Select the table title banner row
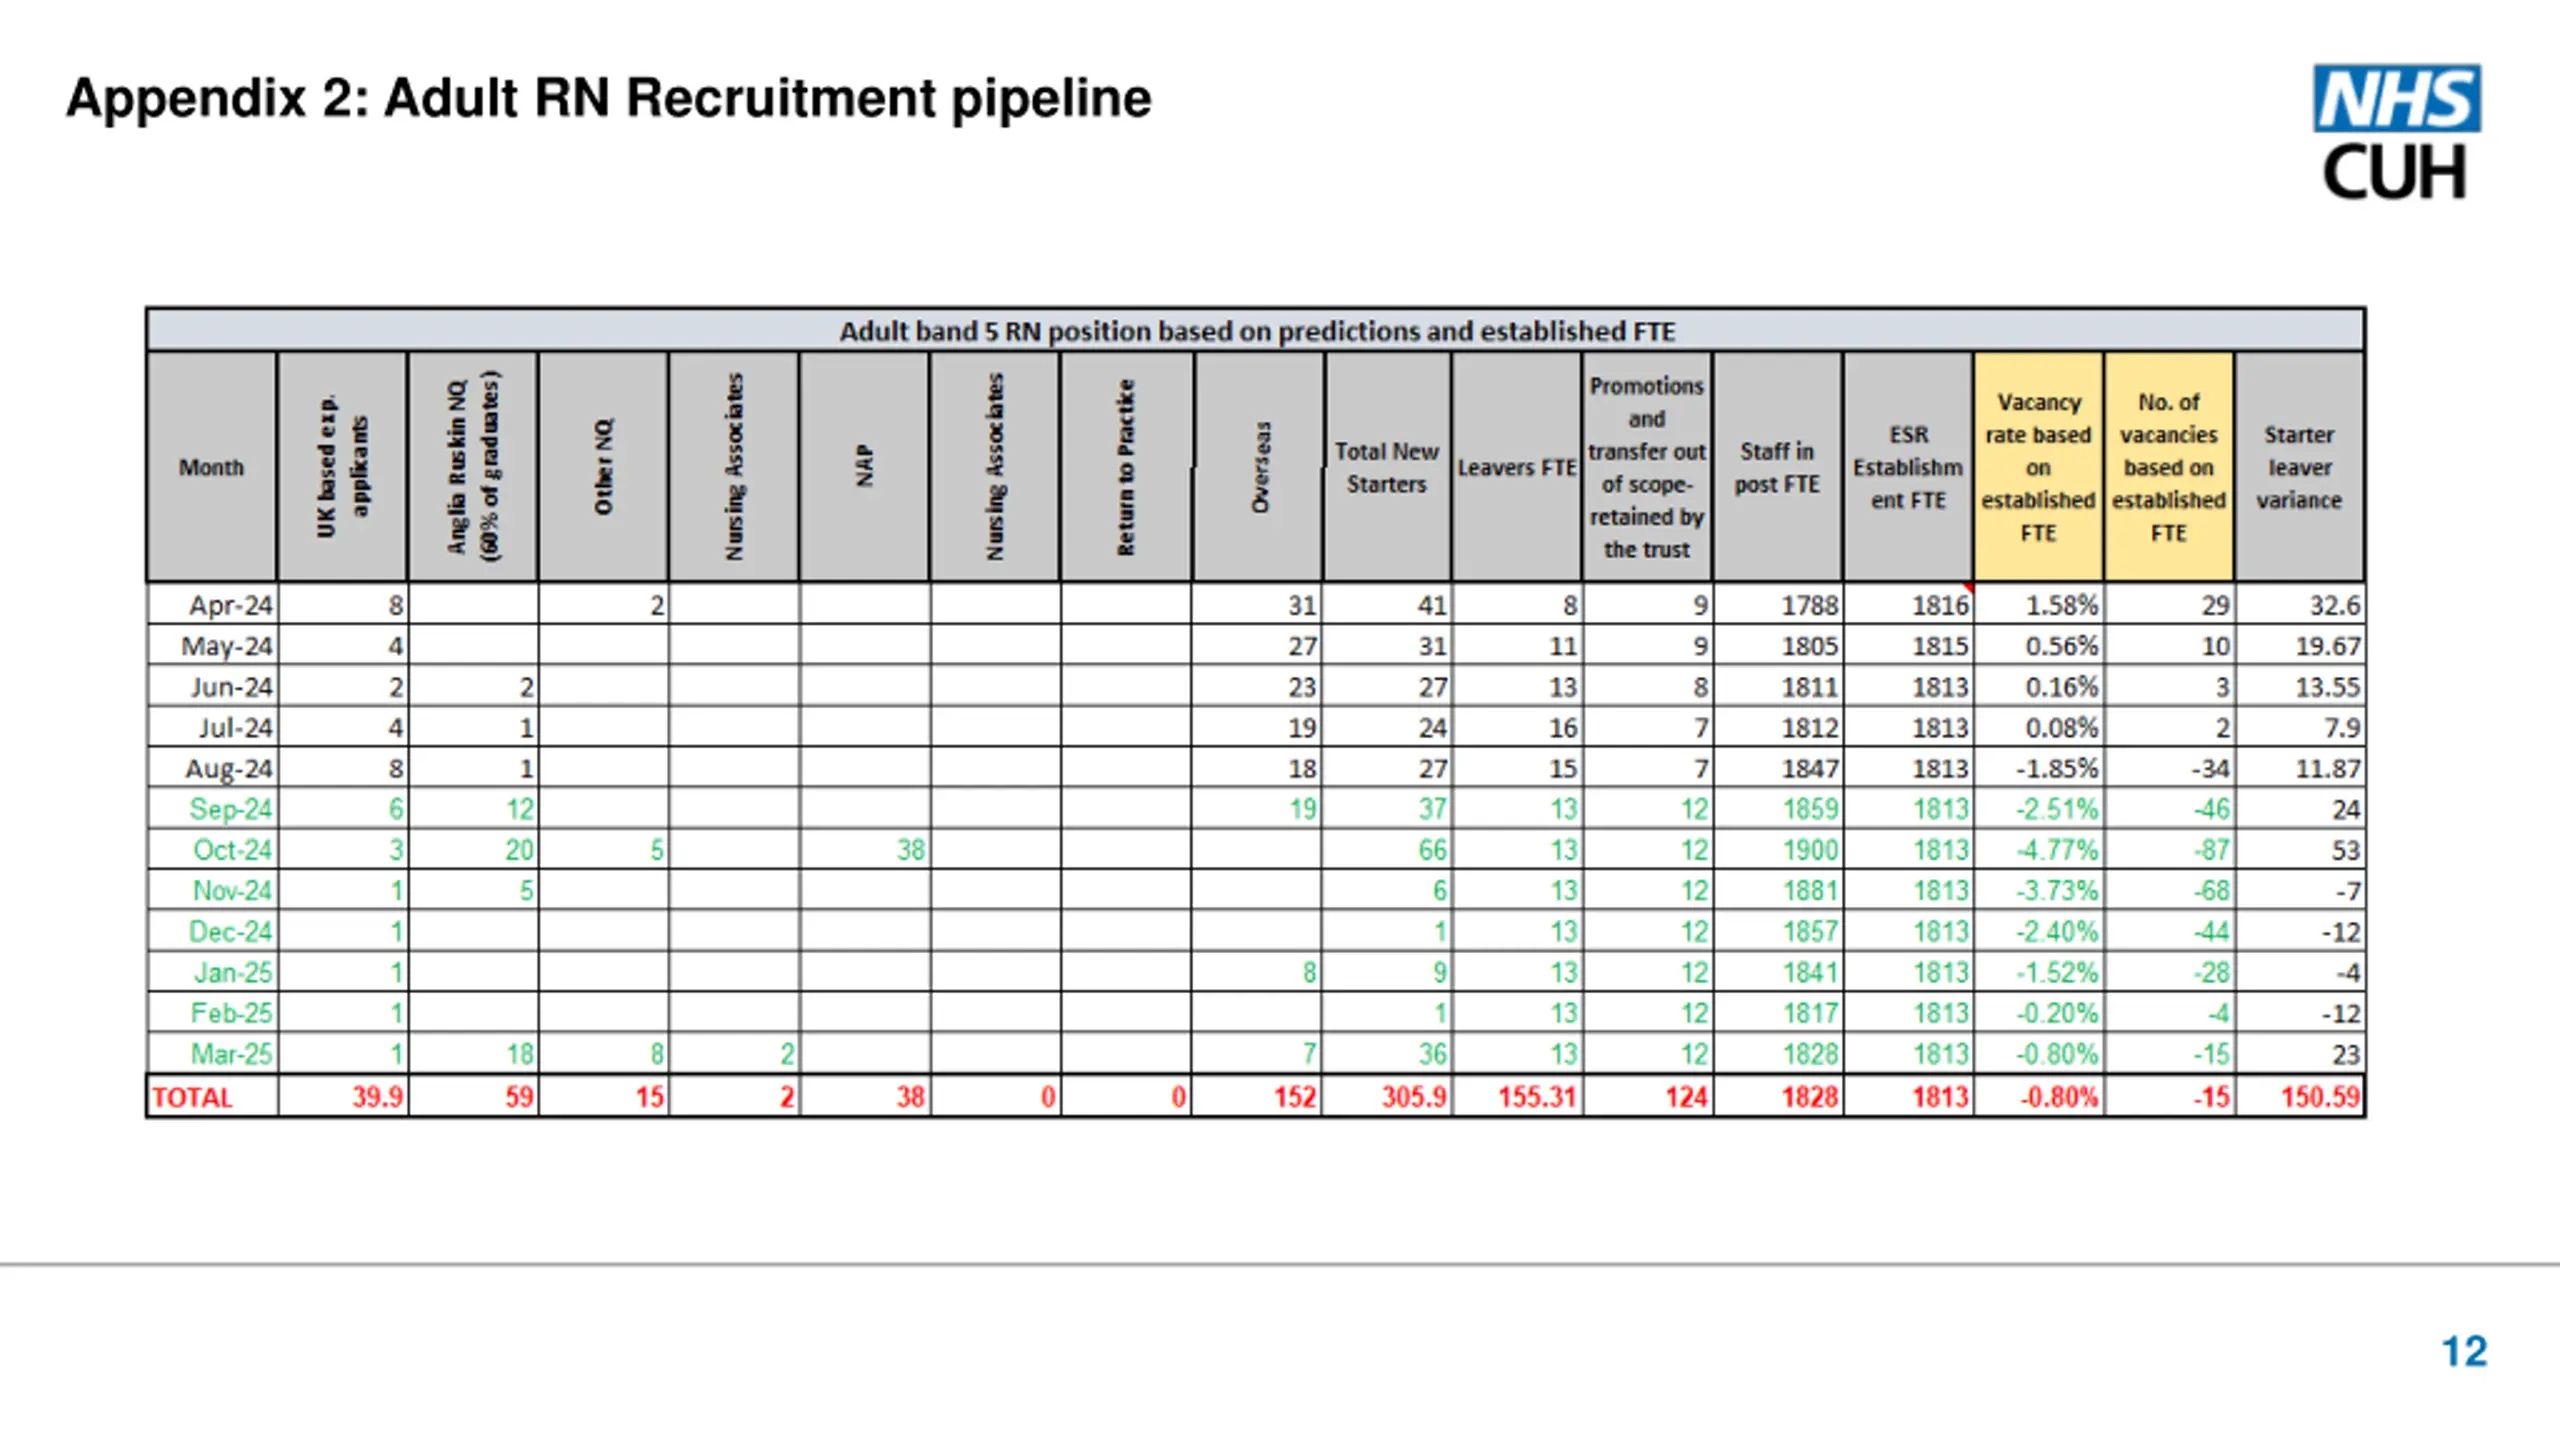 [1256, 331]
